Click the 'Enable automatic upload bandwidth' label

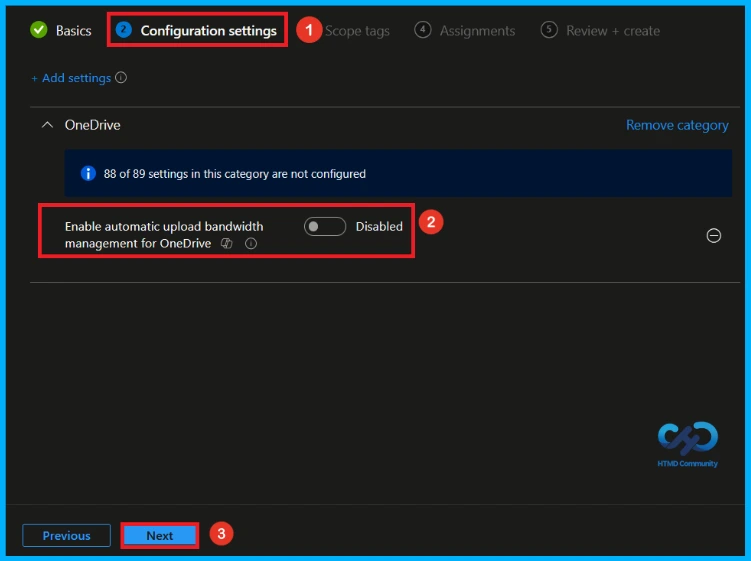tap(164, 235)
